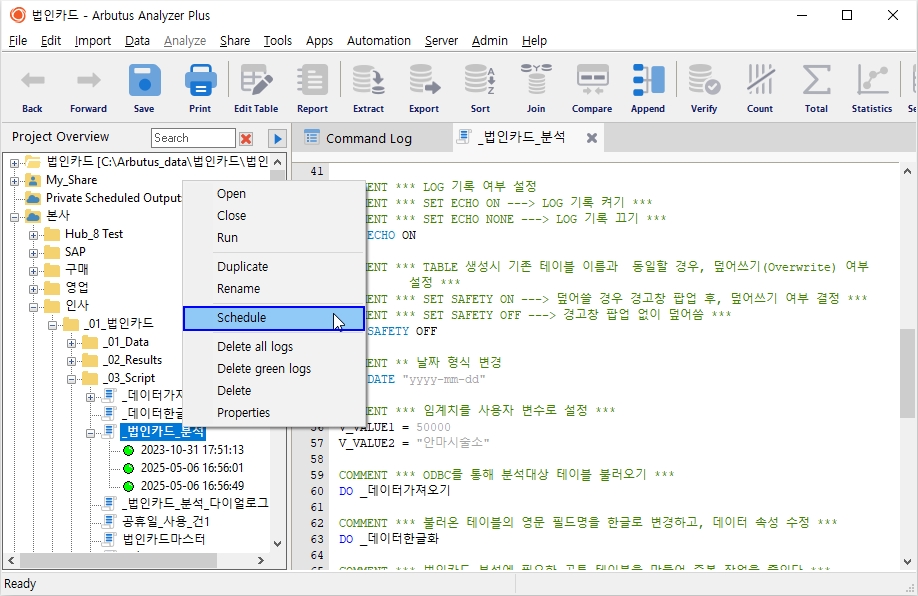Click the project tree scroll down arrow
The width and height of the screenshot is (918, 596).
278,544
